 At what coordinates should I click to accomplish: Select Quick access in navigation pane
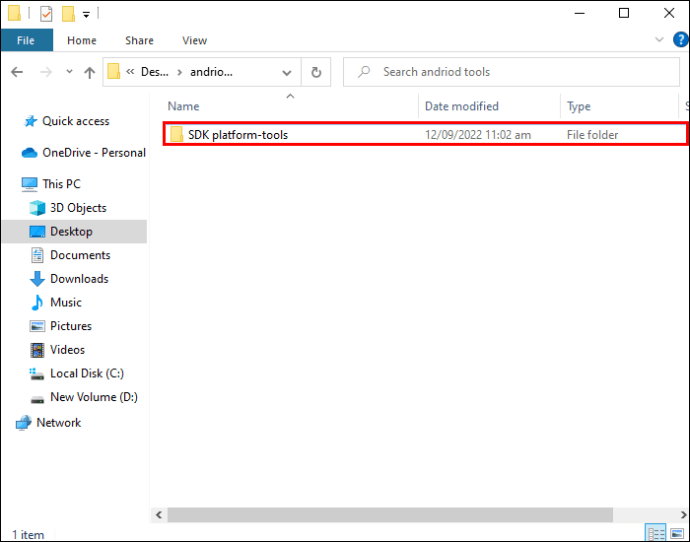click(x=66, y=121)
